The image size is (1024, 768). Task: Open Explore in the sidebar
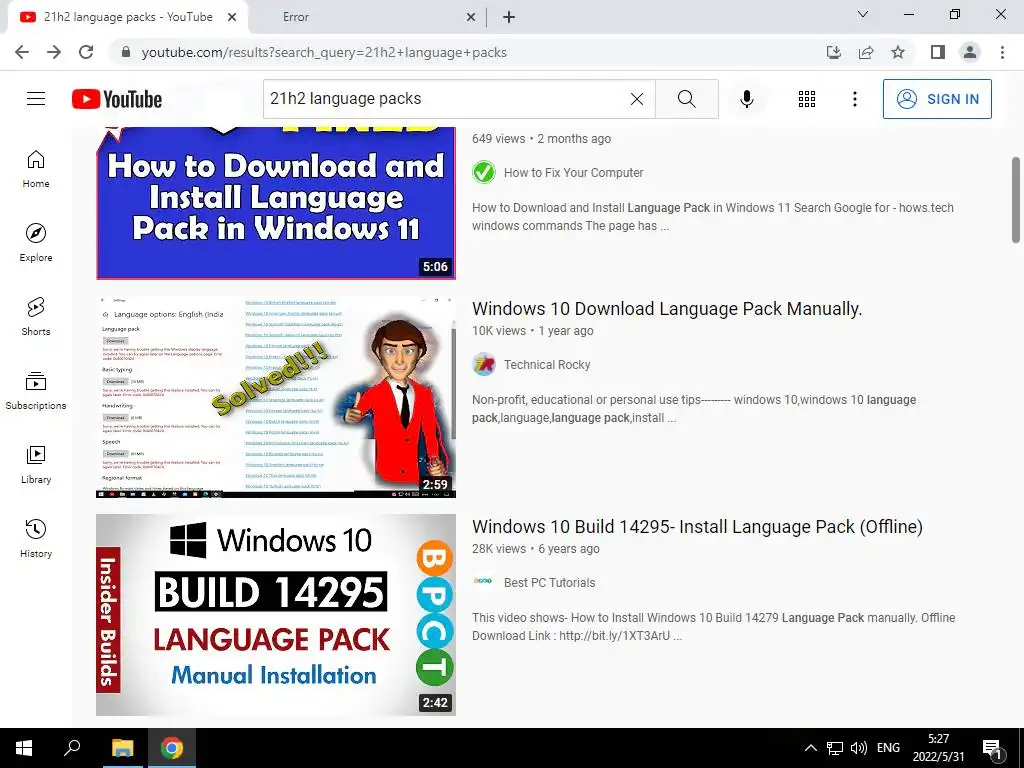click(x=36, y=243)
